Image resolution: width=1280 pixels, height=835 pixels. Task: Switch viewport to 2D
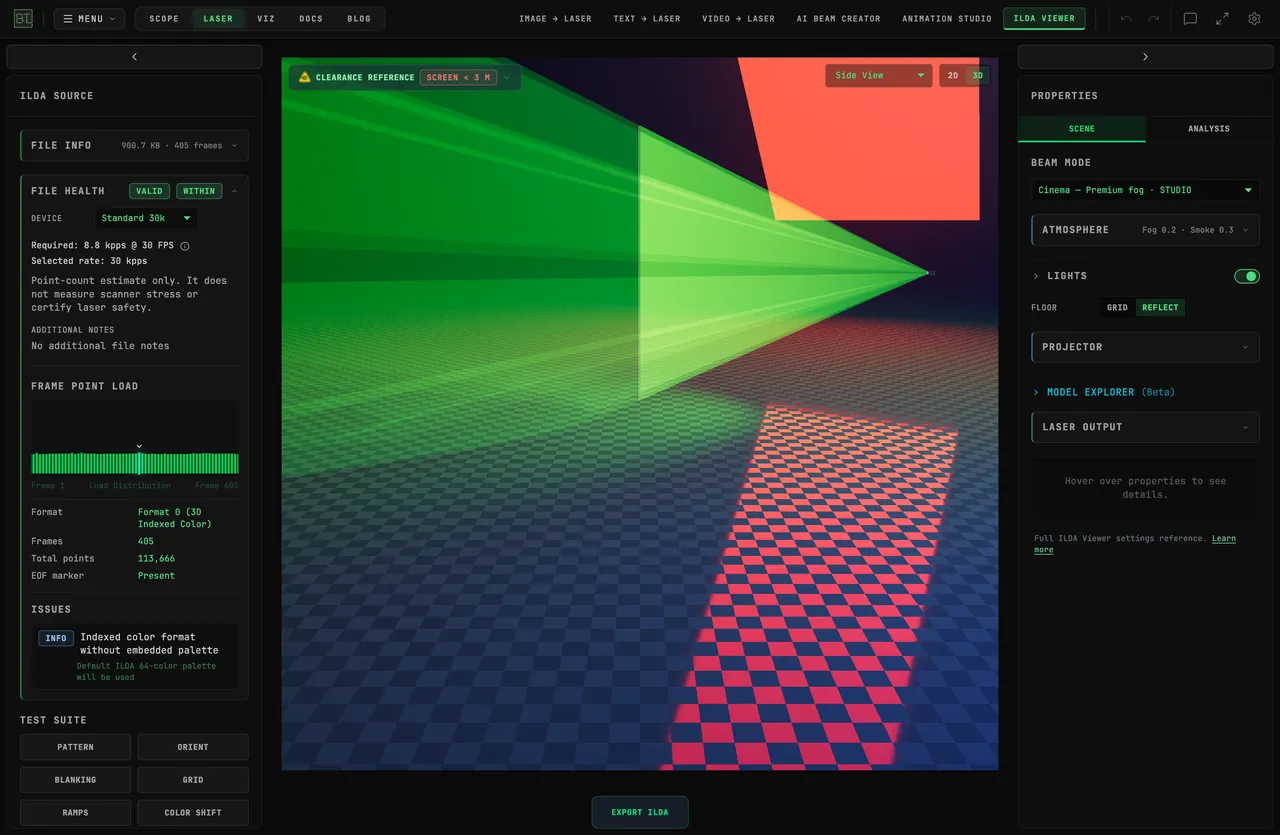tap(953, 76)
